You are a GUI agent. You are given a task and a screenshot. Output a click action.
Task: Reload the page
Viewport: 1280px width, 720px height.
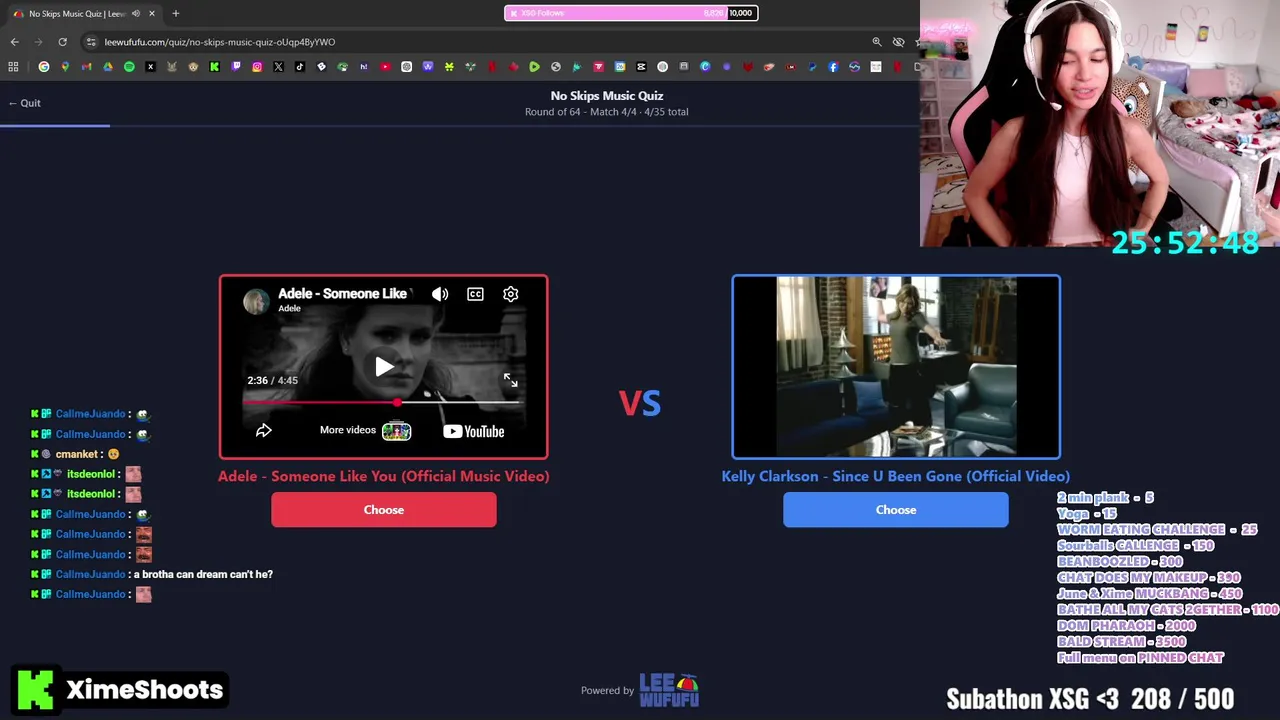pos(62,42)
